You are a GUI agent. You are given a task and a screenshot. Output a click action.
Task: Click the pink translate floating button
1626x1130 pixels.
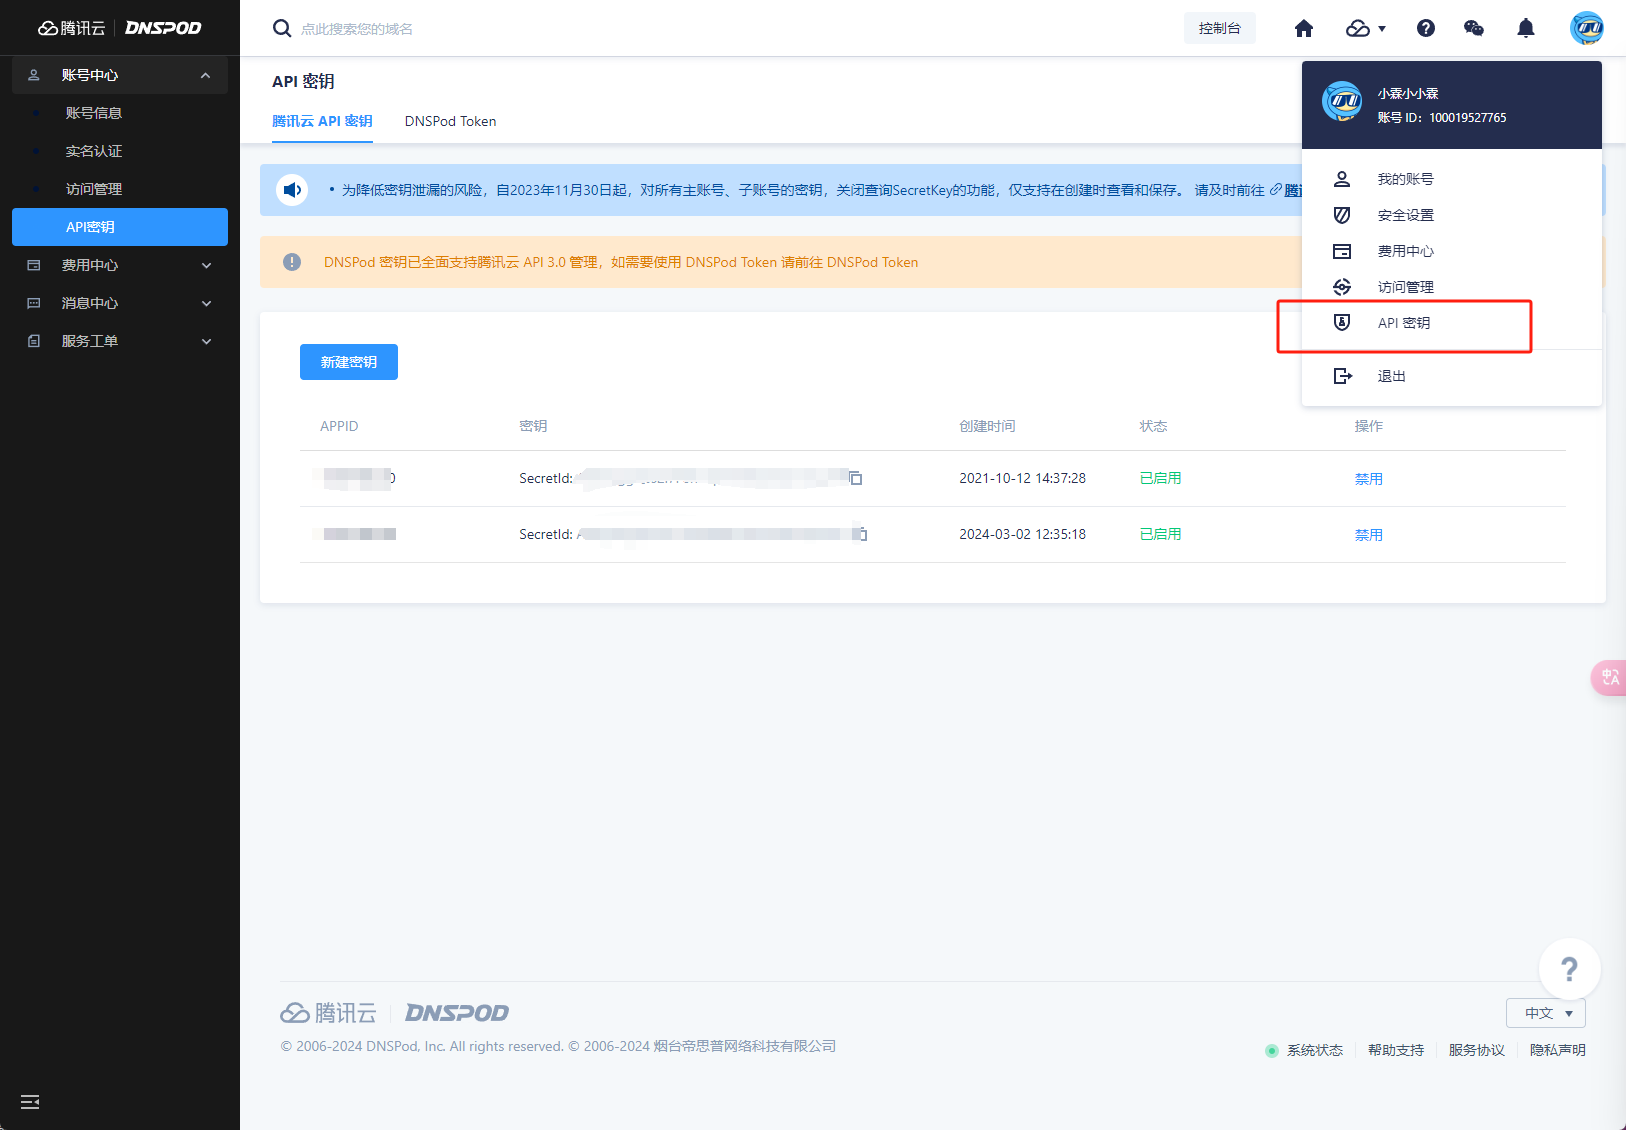click(1609, 678)
